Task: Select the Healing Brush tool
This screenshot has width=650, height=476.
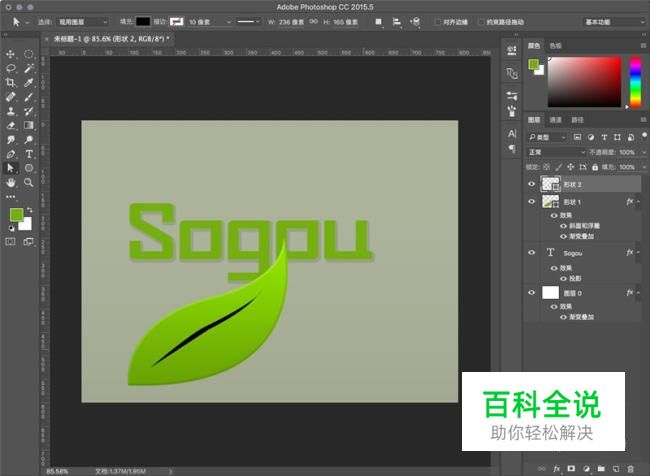Action: (10, 97)
